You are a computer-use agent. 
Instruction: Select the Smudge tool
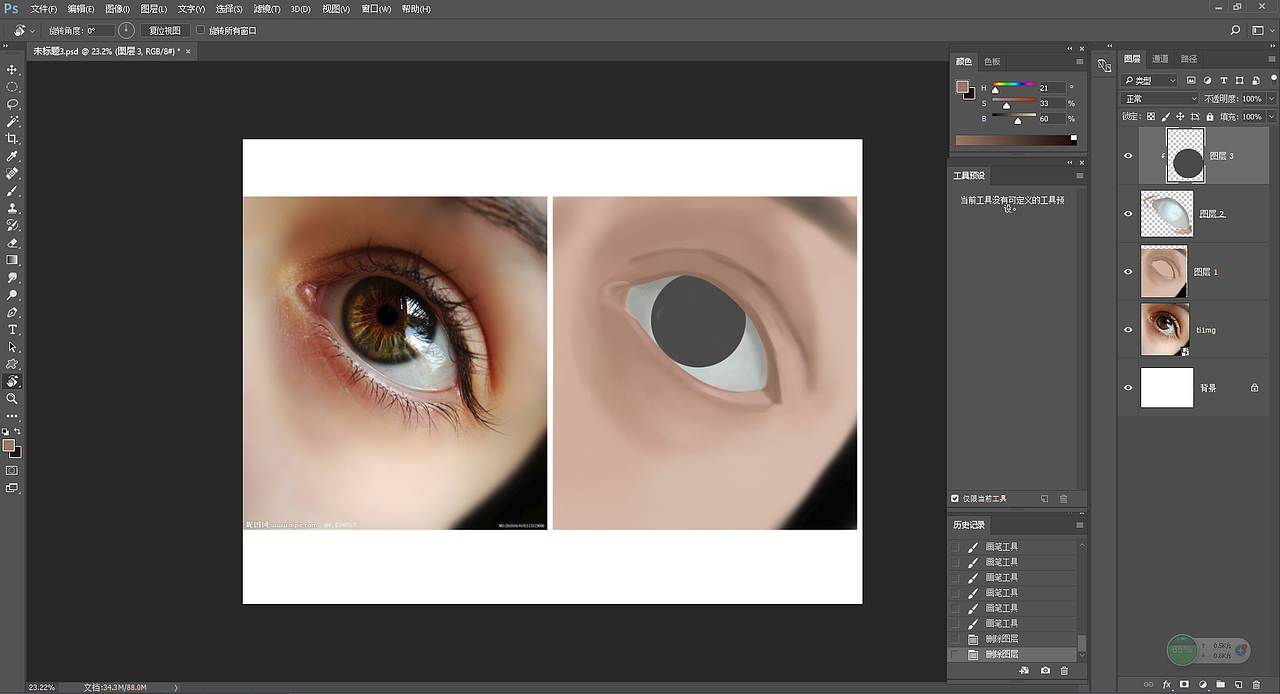point(13,277)
